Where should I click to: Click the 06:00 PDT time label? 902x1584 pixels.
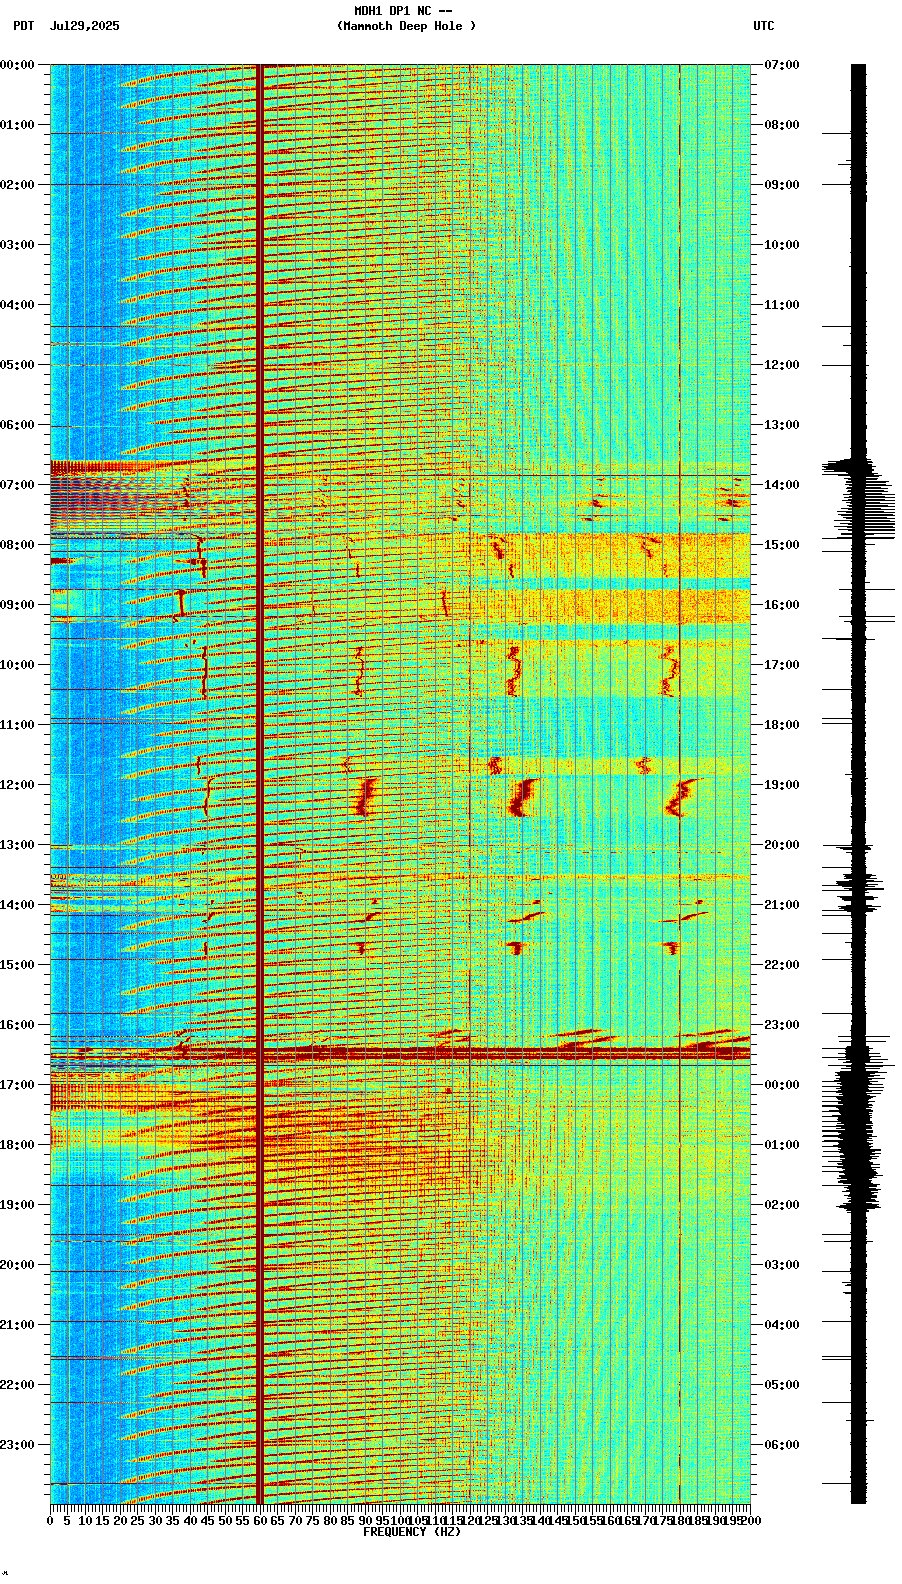tap(17, 425)
